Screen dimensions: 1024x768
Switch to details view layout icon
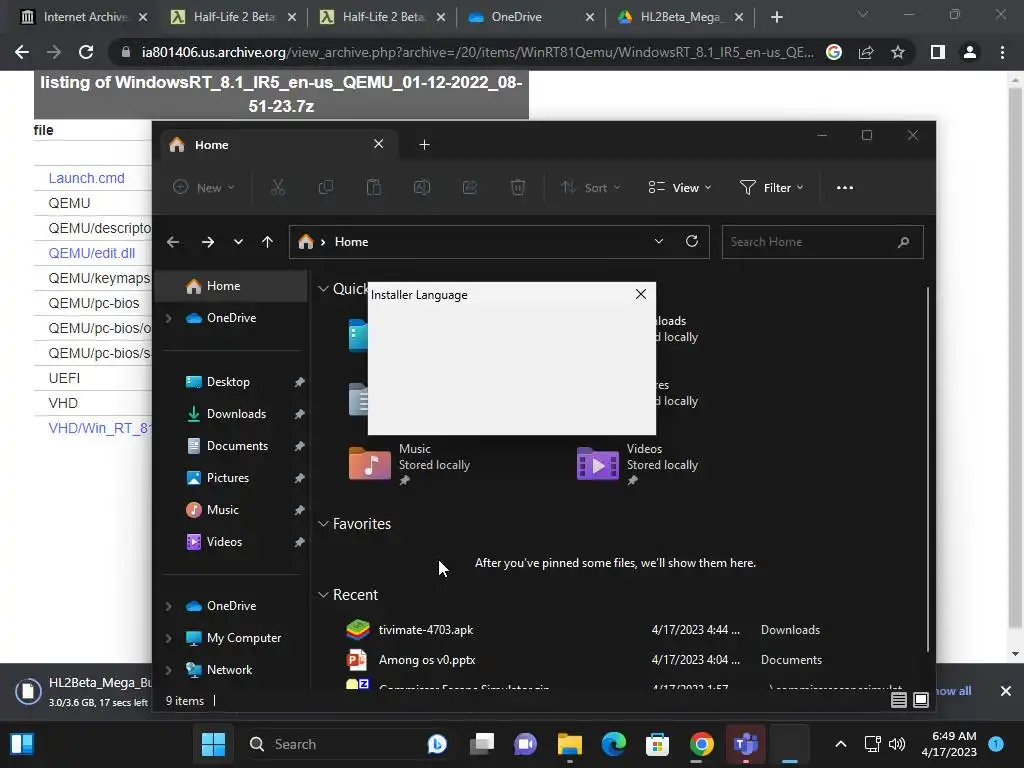click(x=899, y=700)
